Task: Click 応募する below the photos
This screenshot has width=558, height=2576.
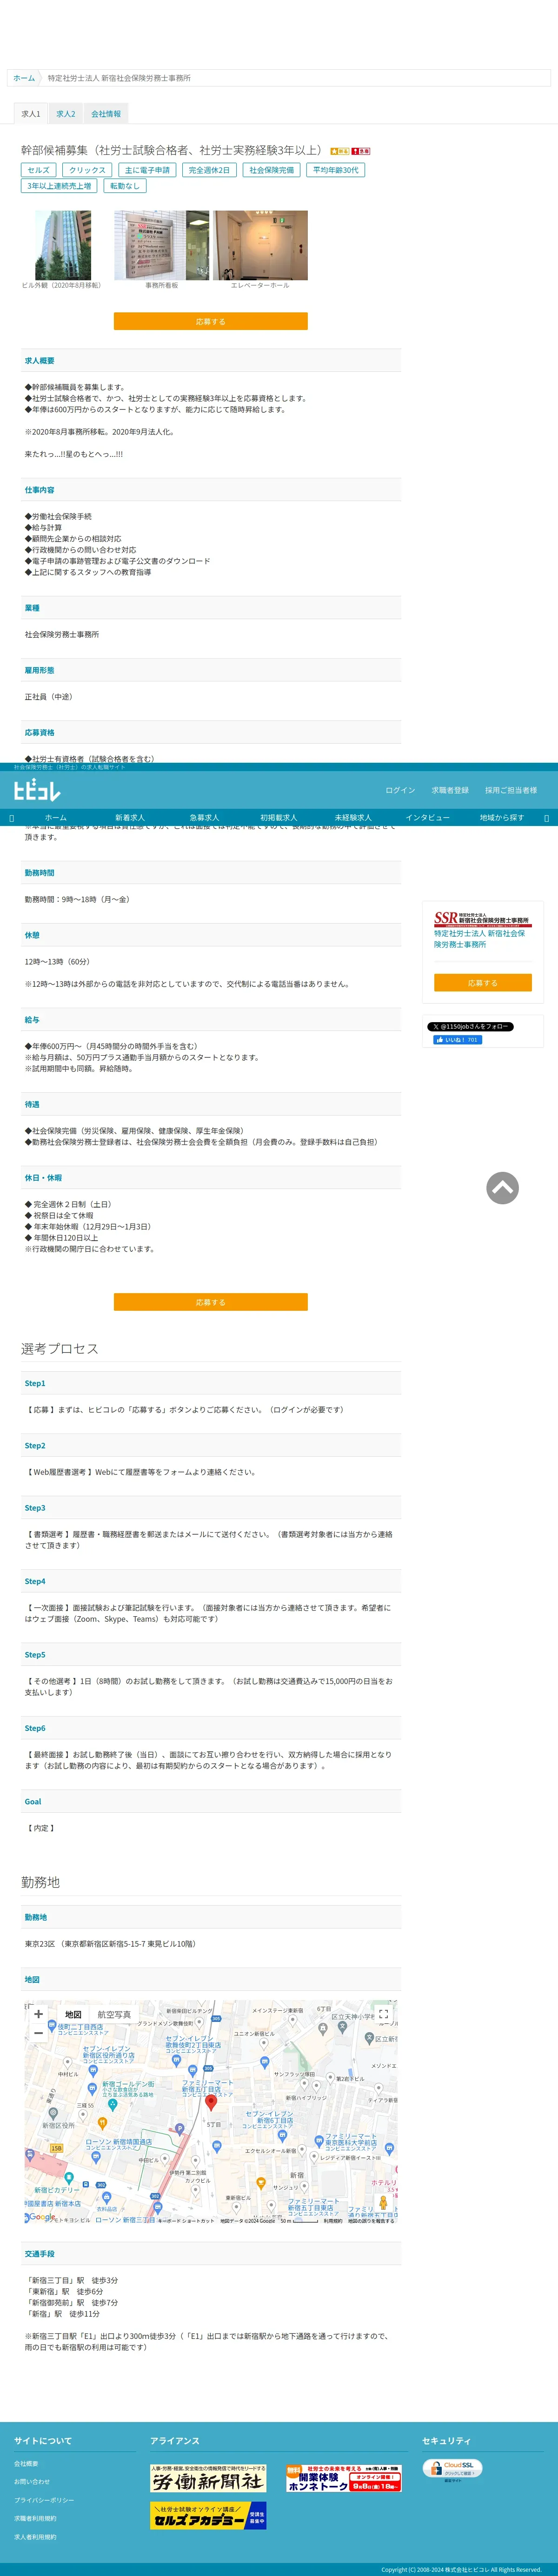Action: tap(211, 321)
